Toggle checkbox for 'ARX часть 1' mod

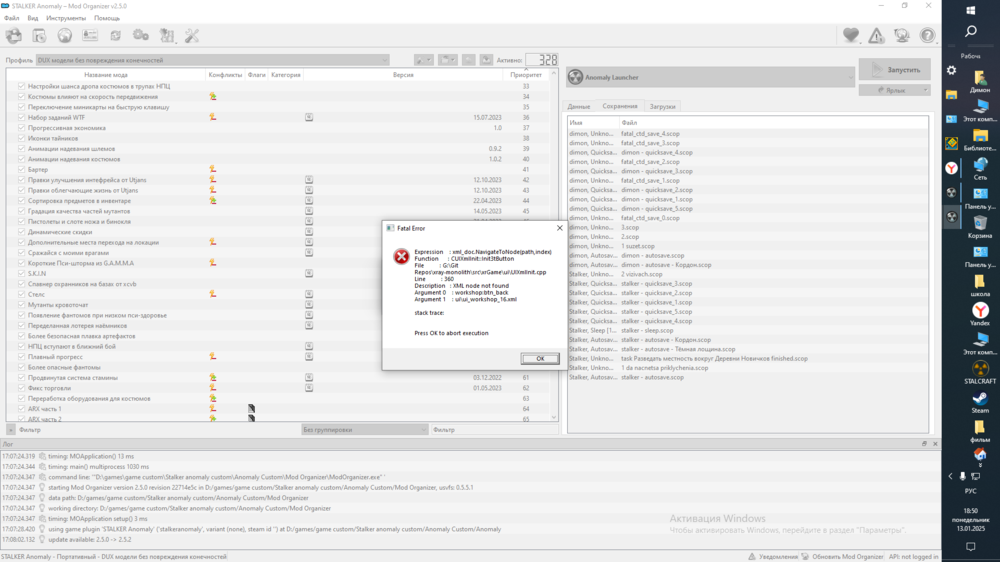point(22,408)
